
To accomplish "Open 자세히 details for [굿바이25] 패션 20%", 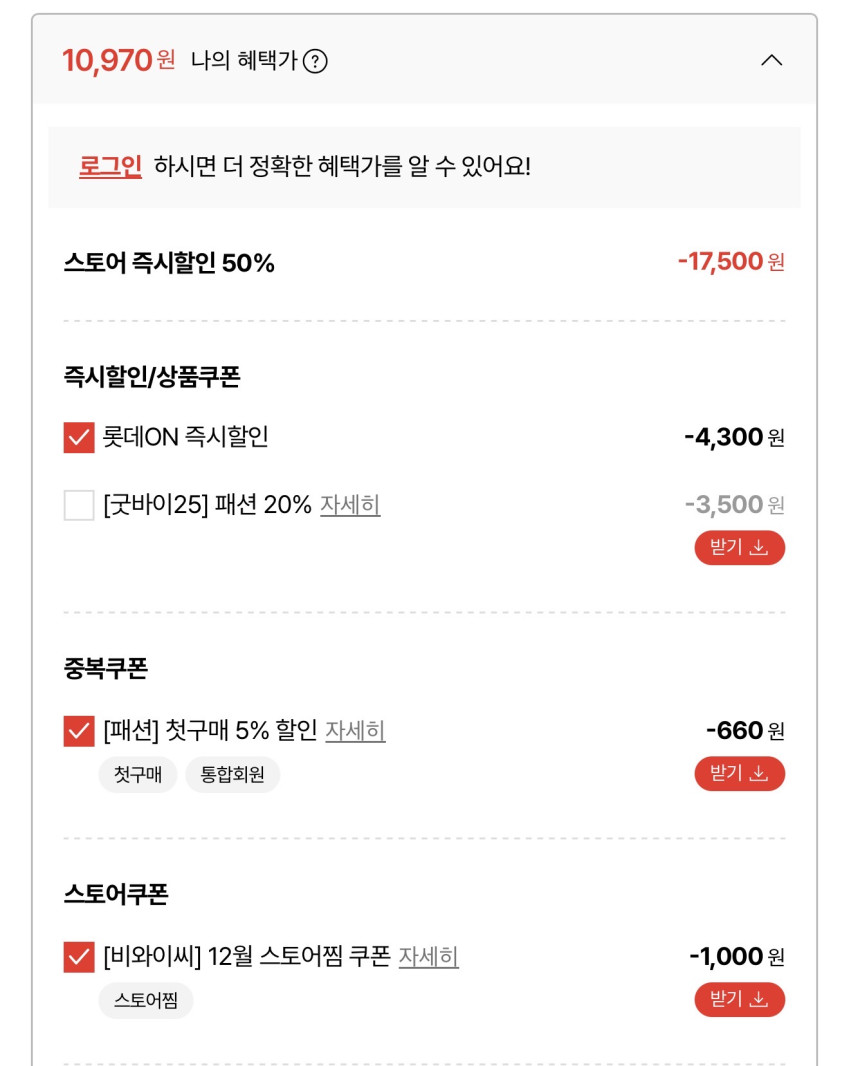I will [x=350, y=505].
